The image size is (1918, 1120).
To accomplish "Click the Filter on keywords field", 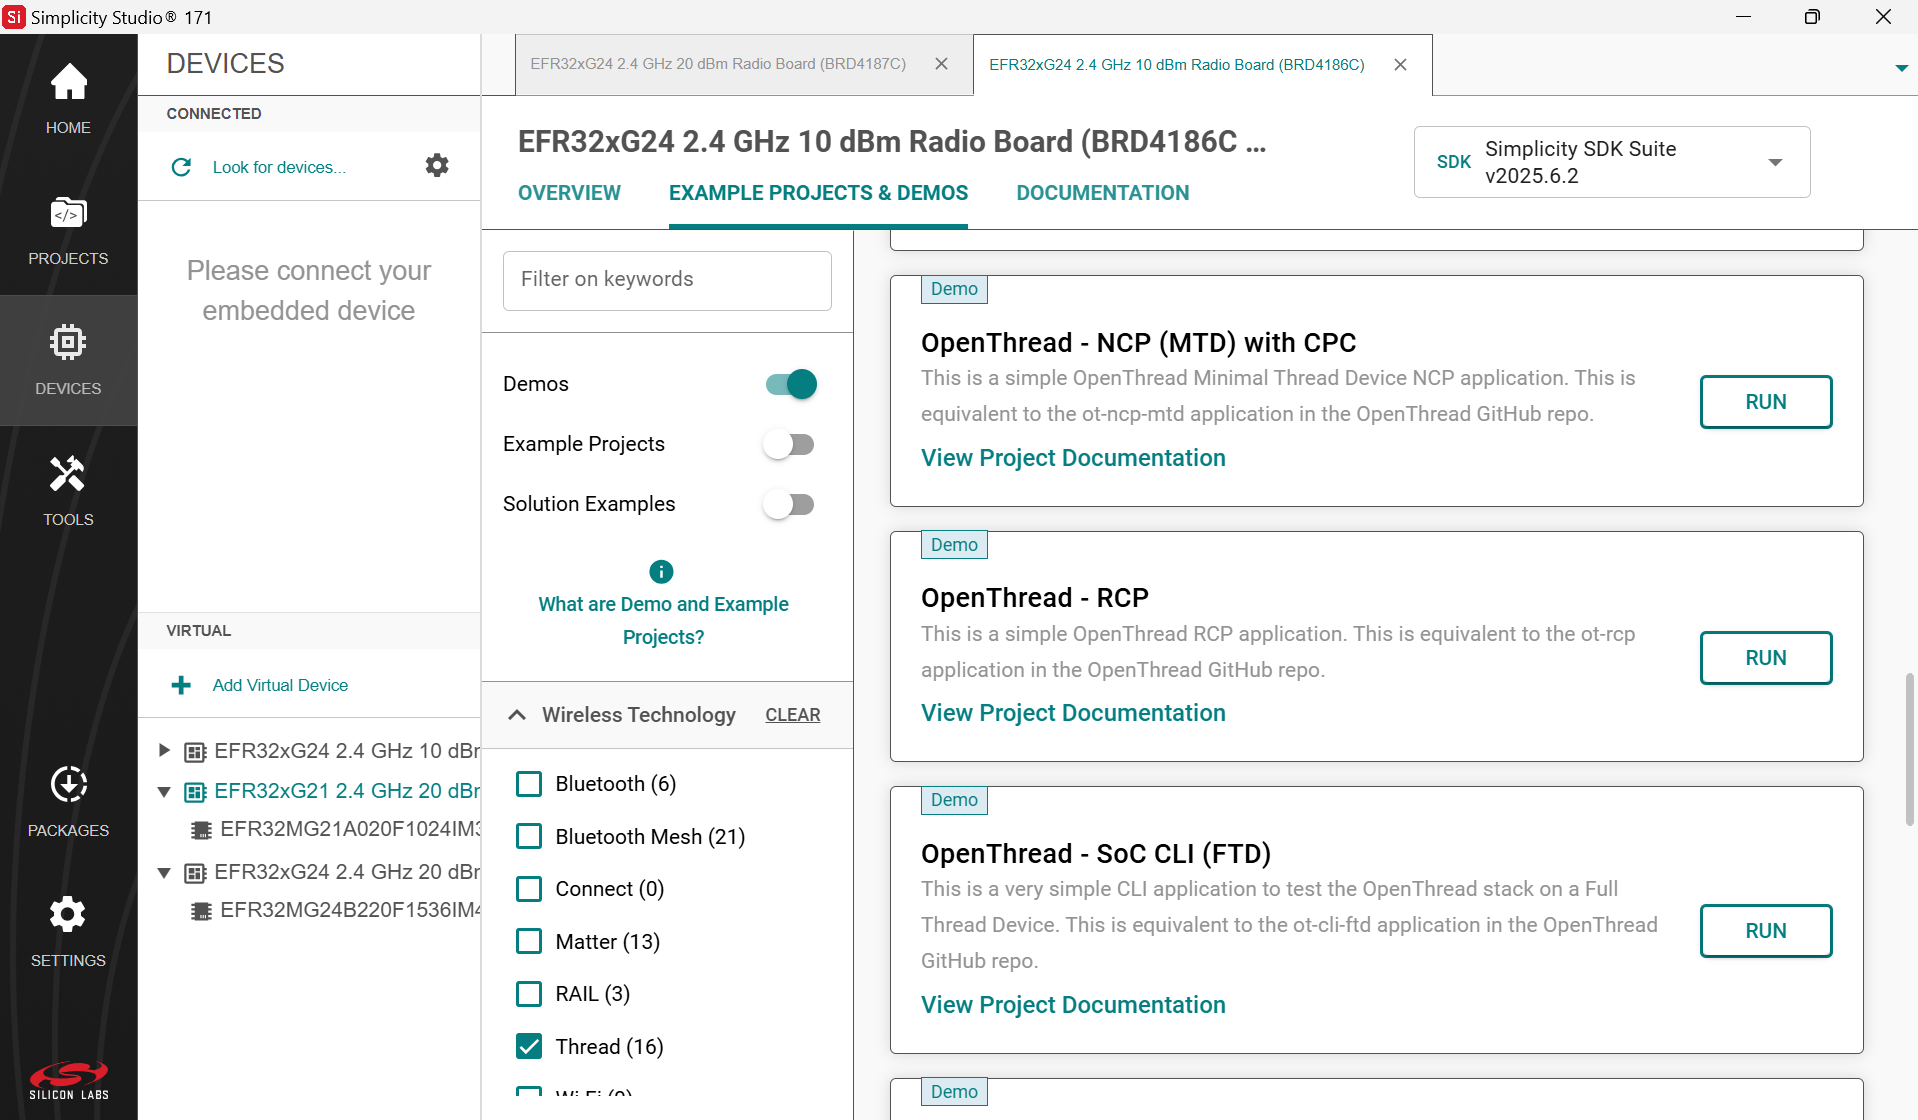I will tap(667, 280).
